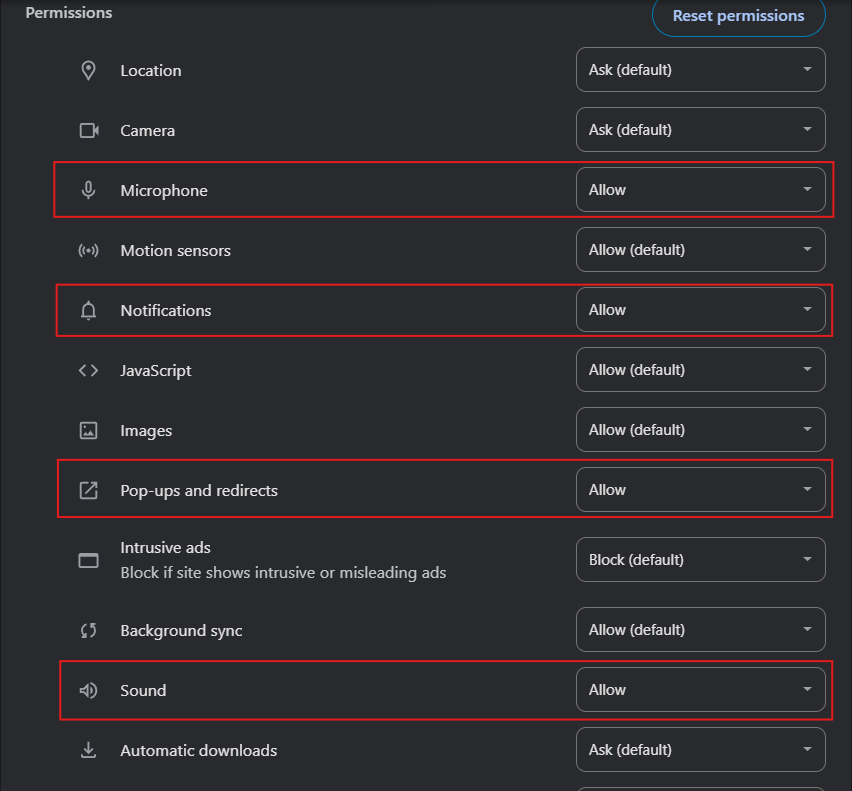Viewport: 852px width, 791px height.
Task: Click the Notifications label text
Action: [x=166, y=311]
